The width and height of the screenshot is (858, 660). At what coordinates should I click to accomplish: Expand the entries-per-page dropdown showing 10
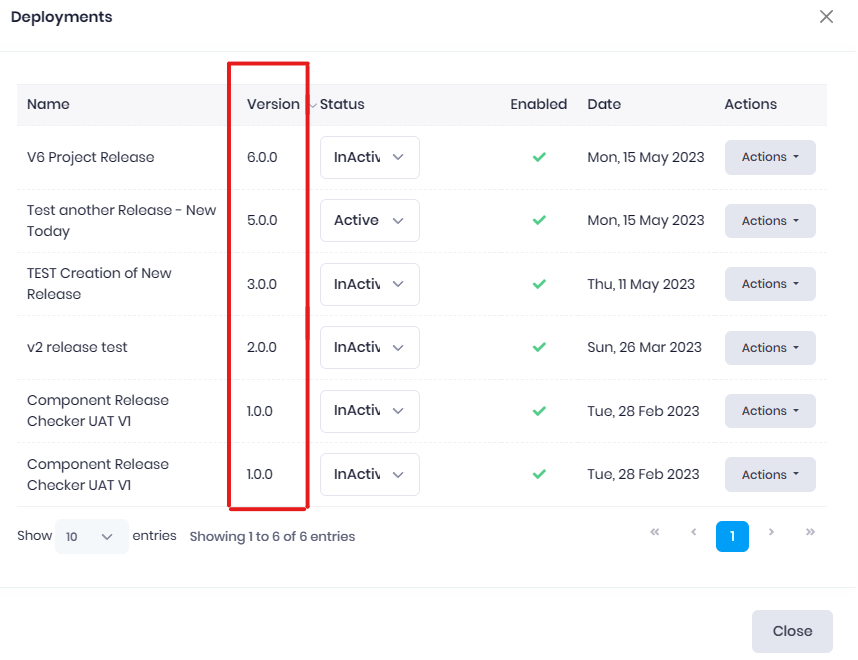[x=92, y=537]
